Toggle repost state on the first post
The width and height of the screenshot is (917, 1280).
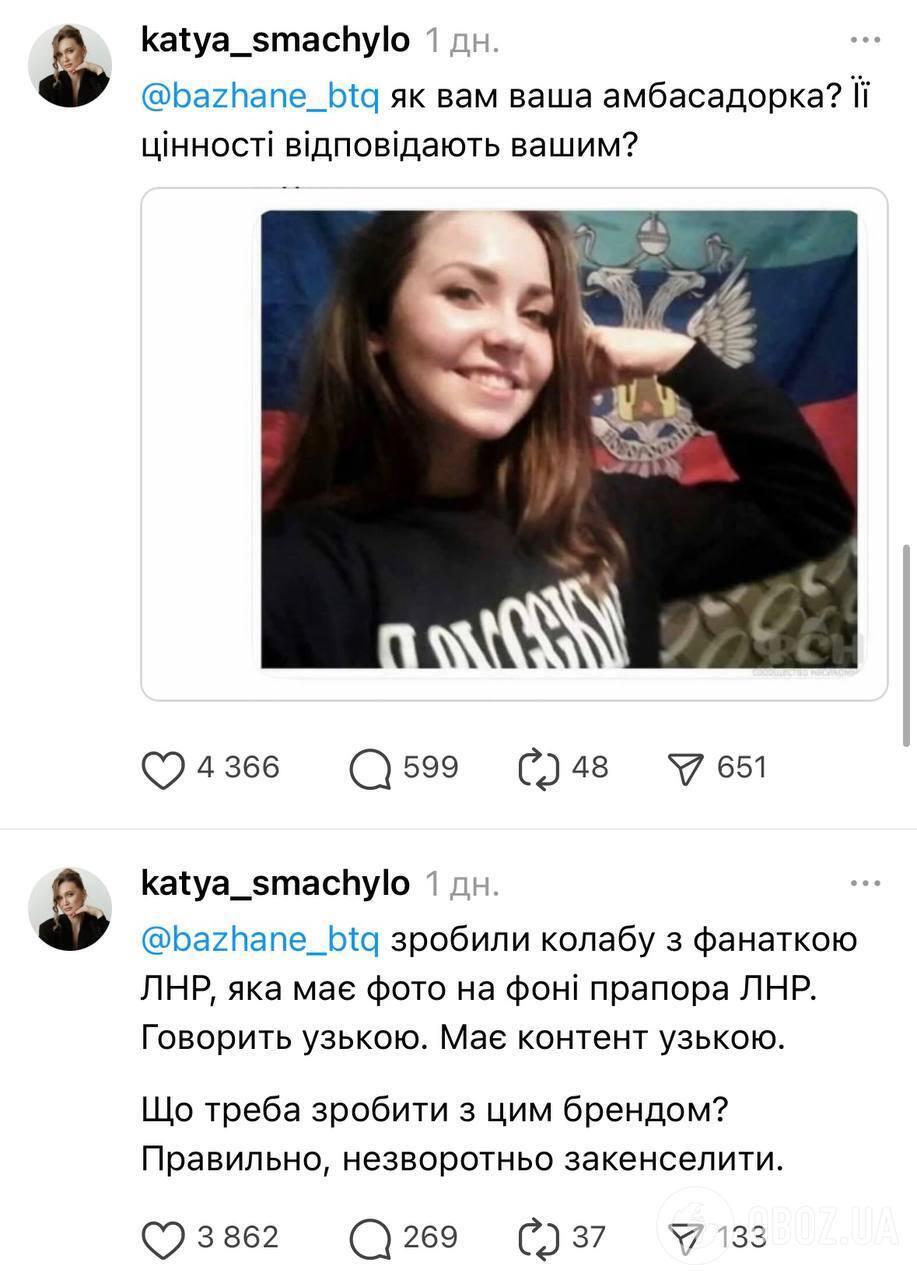(541, 767)
